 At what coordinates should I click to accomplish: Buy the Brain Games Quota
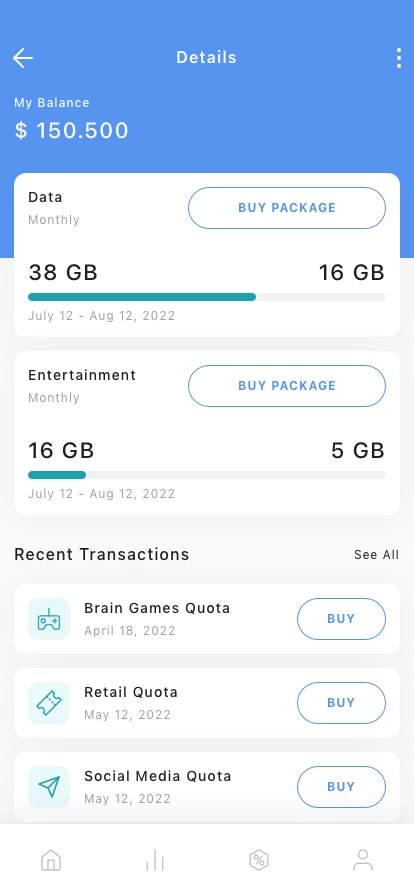coord(341,619)
